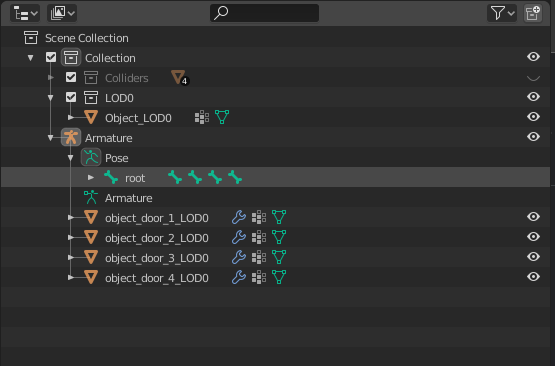The height and width of the screenshot is (366, 555).
Task: Click the vertex groups icon on object_door_3_LOD0
Action: tap(259, 257)
